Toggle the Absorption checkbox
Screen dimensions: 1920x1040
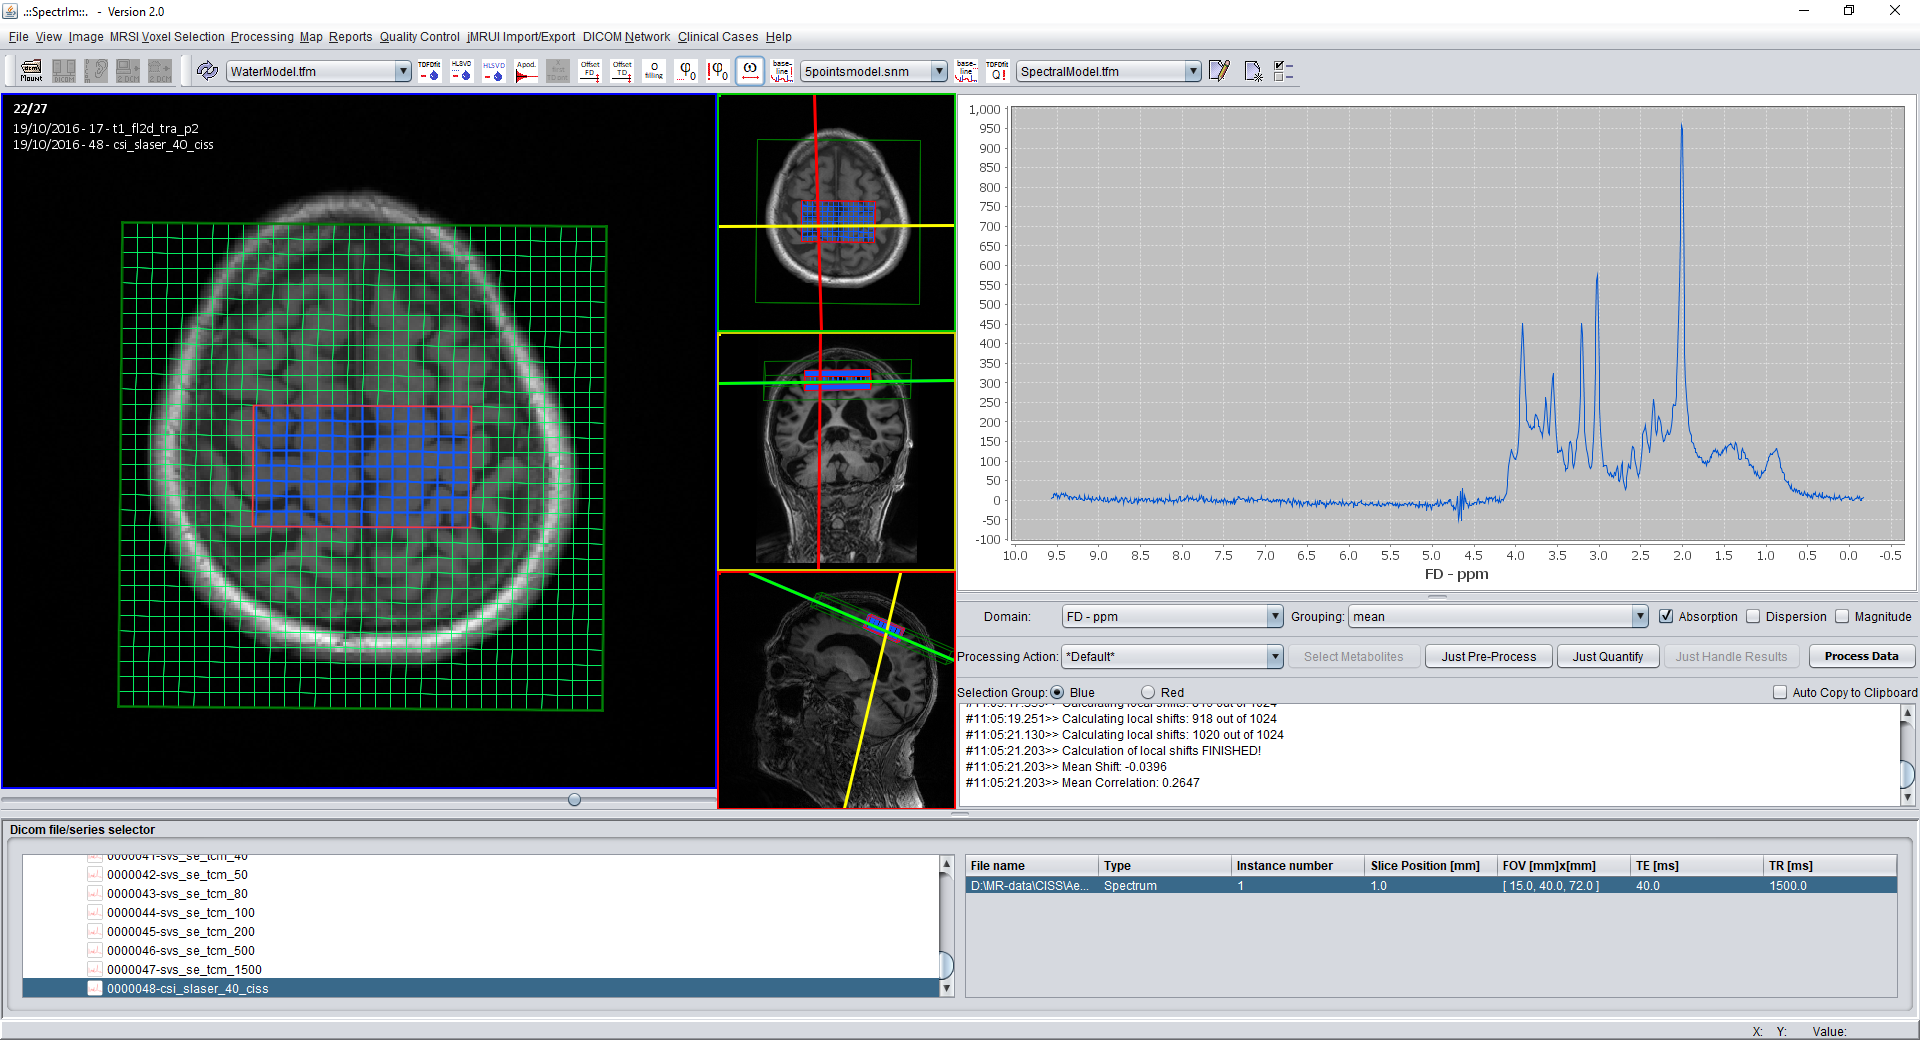pos(1666,617)
